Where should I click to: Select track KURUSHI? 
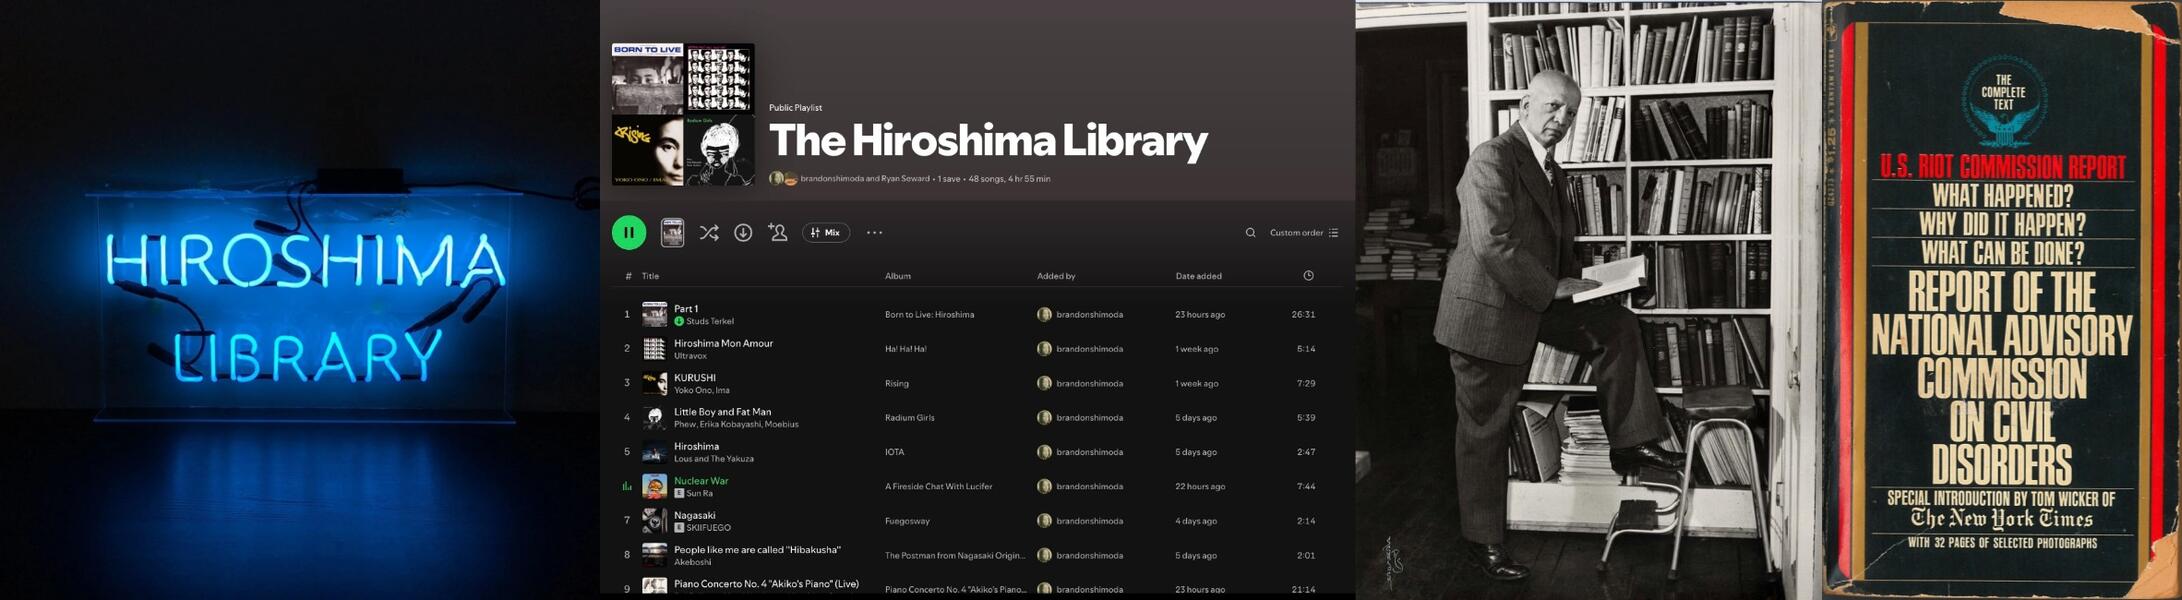point(694,378)
